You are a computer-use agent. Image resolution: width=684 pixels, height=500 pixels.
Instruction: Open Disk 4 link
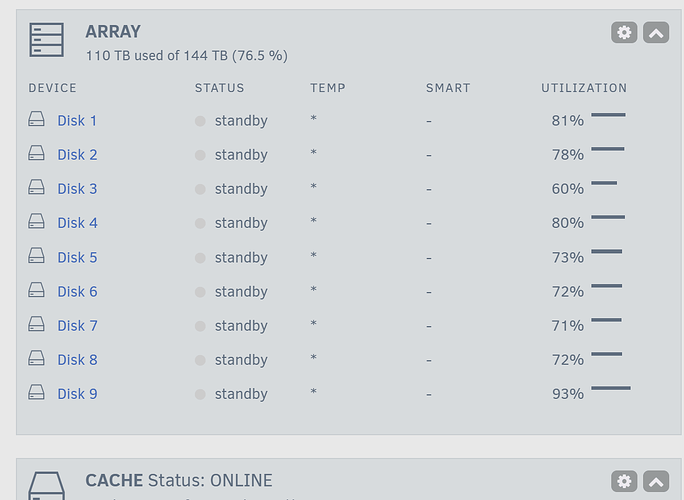(x=78, y=223)
